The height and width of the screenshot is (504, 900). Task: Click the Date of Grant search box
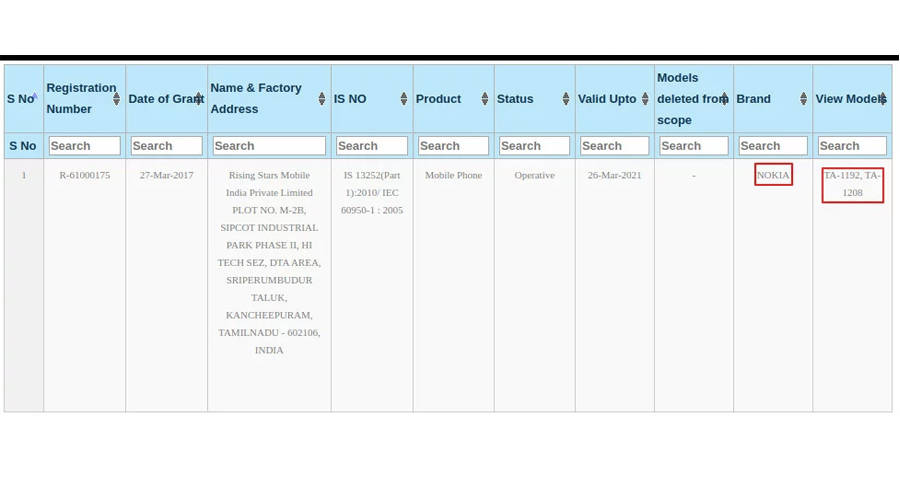[166, 146]
